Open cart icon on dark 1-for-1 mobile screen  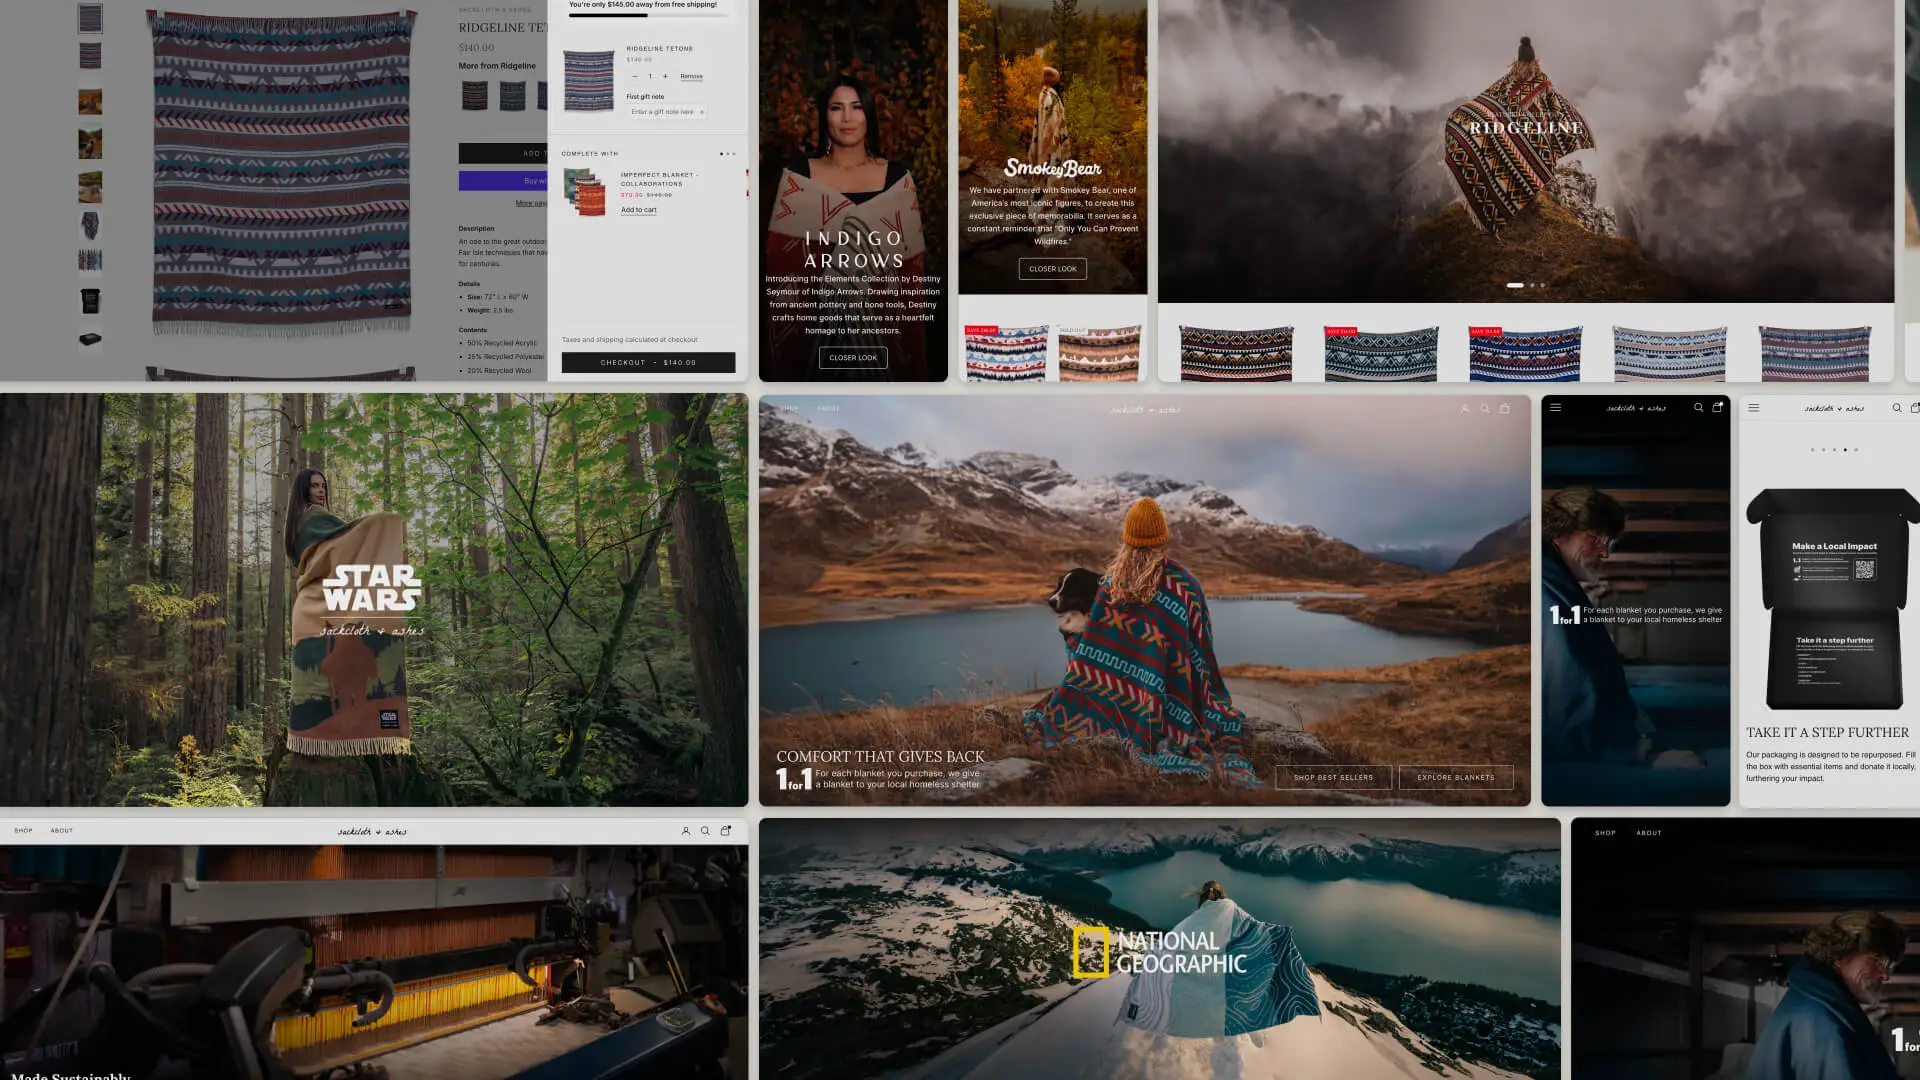tap(1717, 408)
